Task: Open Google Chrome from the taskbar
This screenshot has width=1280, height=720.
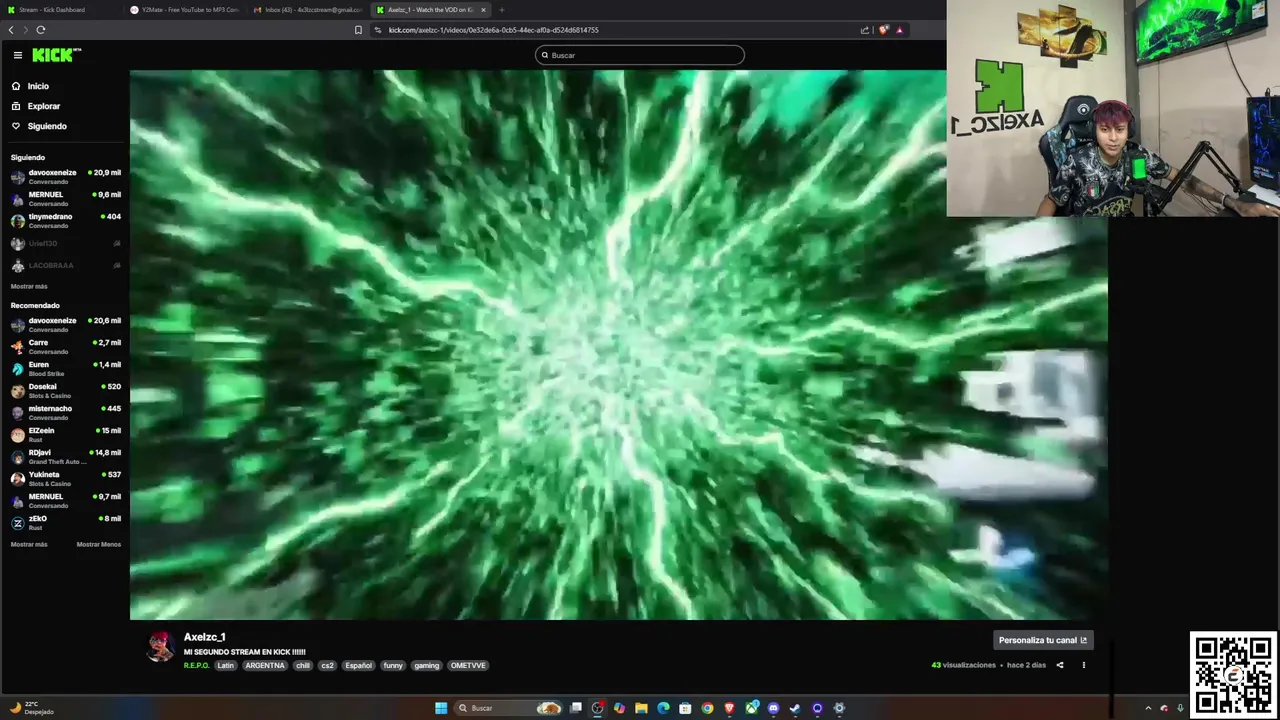Action: click(707, 708)
